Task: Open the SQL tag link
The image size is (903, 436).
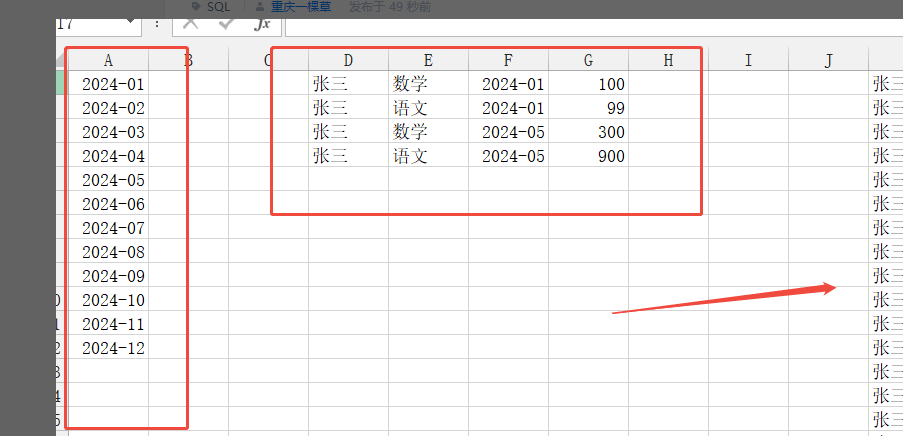Action: point(218,7)
